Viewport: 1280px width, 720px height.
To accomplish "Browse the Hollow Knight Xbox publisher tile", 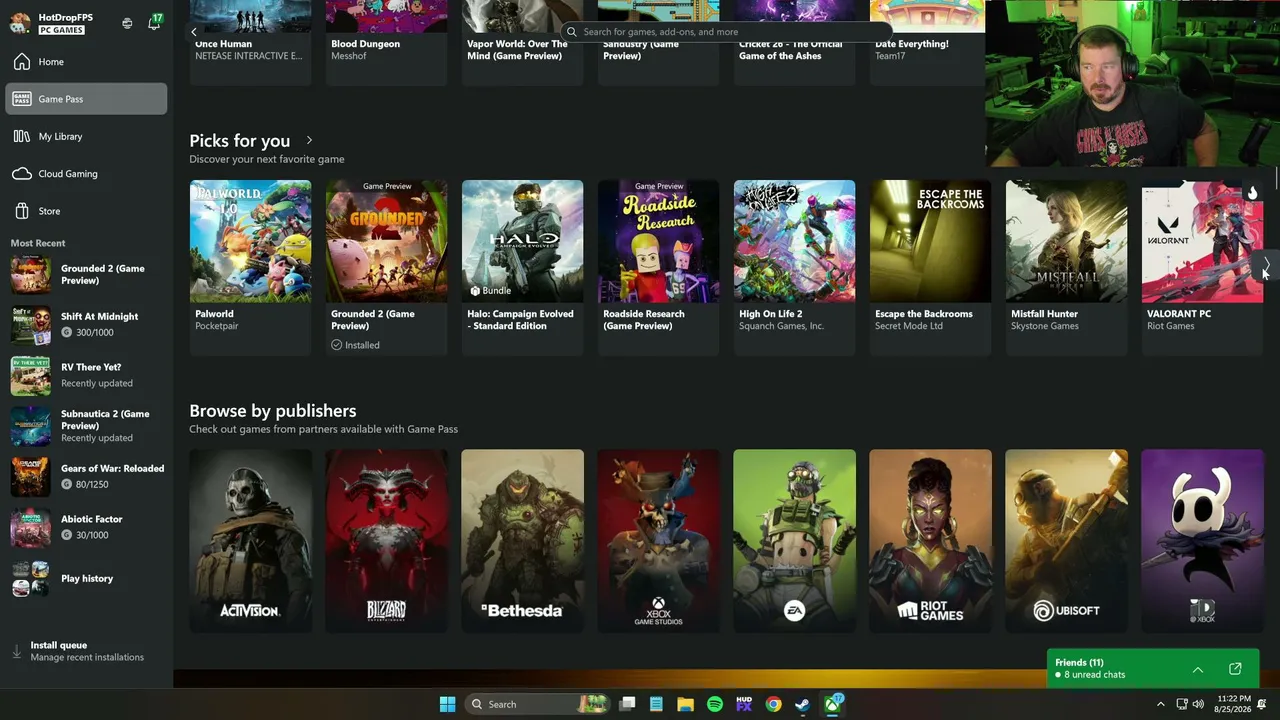I will [1203, 541].
